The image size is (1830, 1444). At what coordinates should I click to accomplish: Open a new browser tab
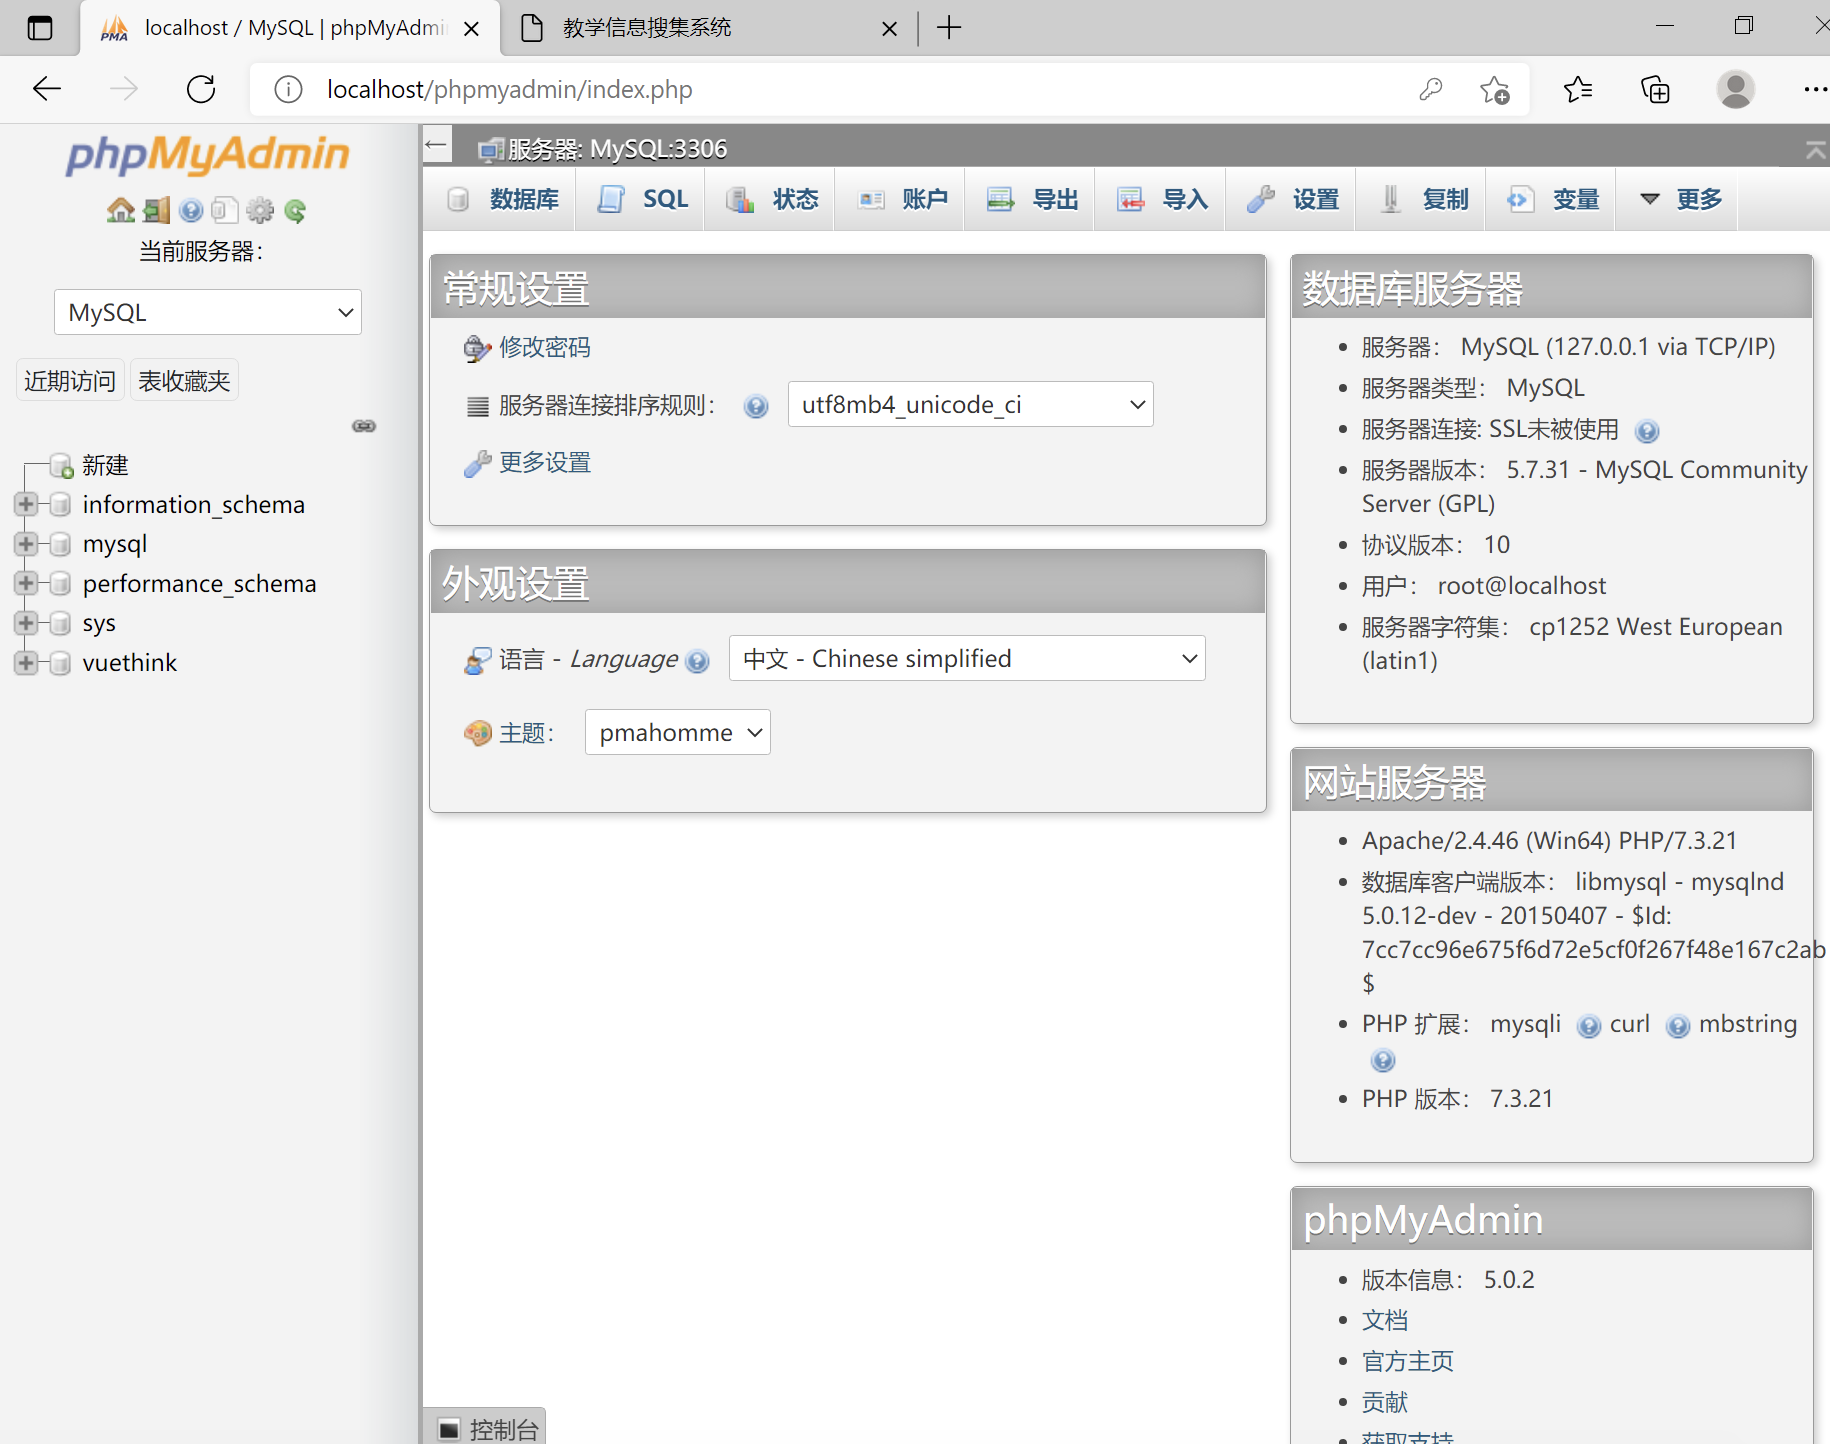click(x=949, y=28)
